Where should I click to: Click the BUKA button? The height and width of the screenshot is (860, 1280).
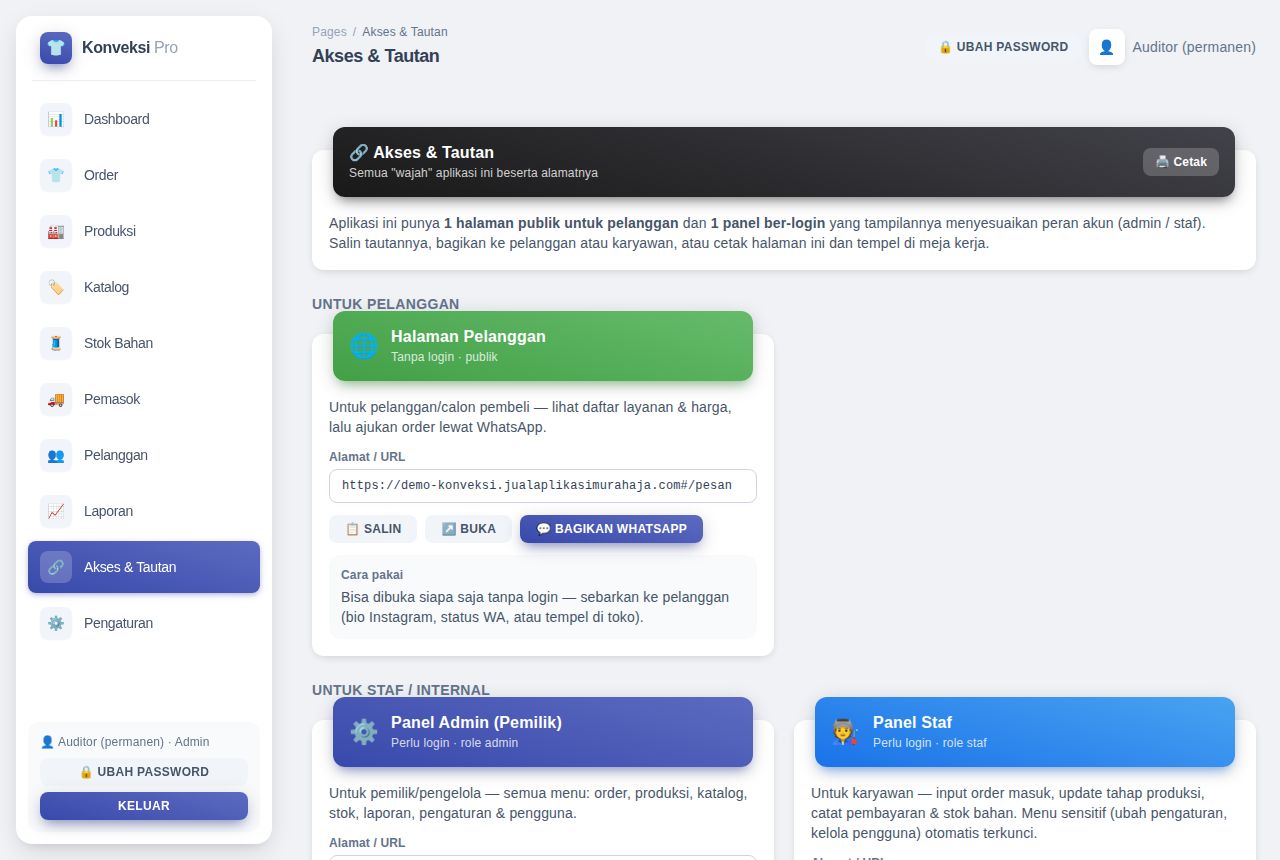[468, 529]
